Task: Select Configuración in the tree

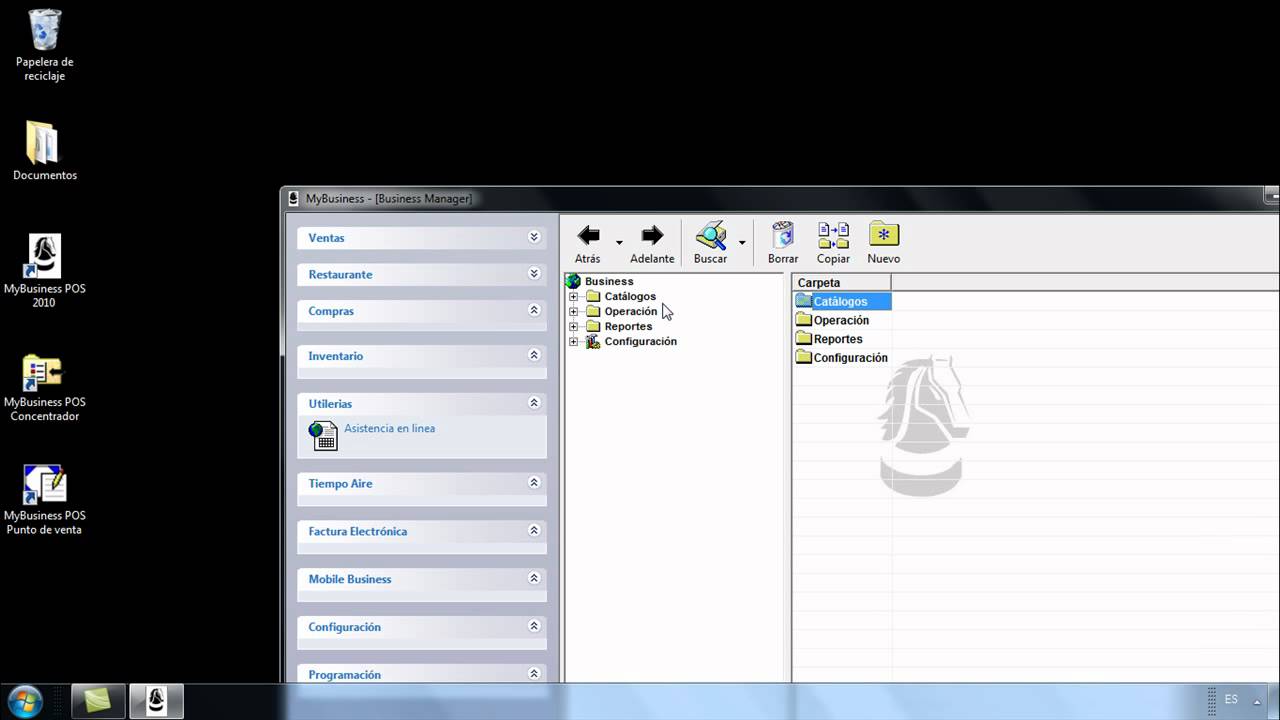Action: [x=640, y=341]
